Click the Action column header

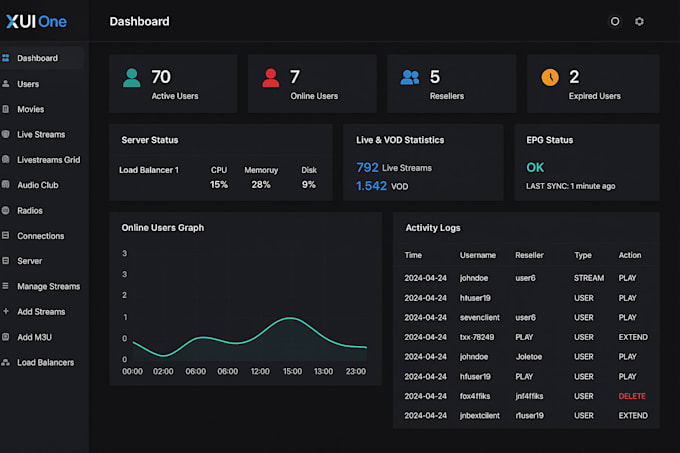(x=630, y=255)
